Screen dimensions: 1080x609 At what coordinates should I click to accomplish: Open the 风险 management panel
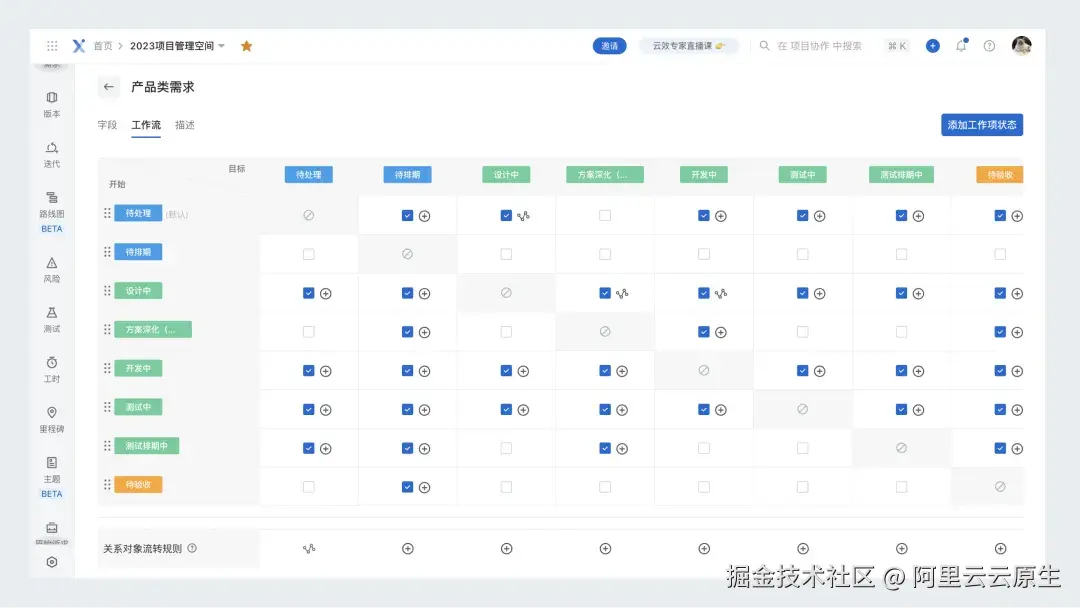(51, 270)
